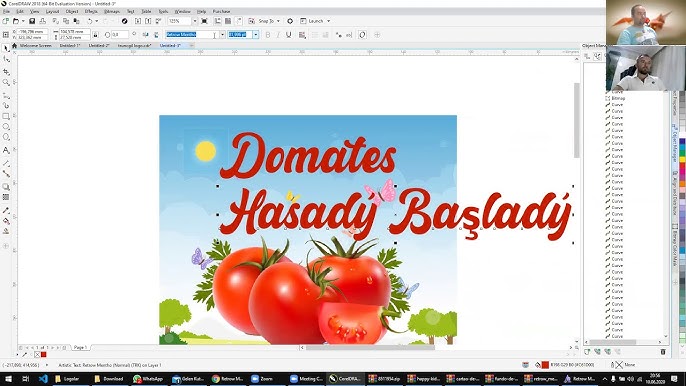The width and height of the screenshot is (686, 386).
Task: Select the Shape tool in the toolbox
Action: (6, 59)
